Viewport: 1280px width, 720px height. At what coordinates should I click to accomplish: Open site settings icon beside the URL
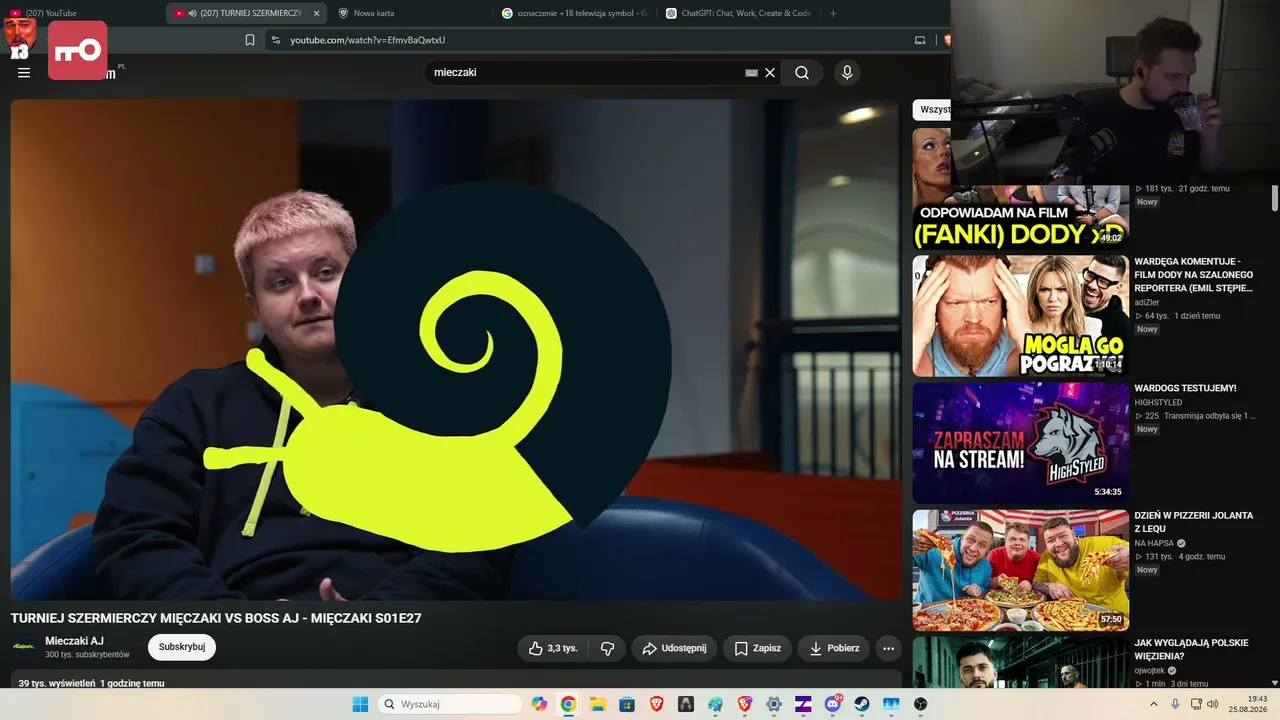click(275, 40)
